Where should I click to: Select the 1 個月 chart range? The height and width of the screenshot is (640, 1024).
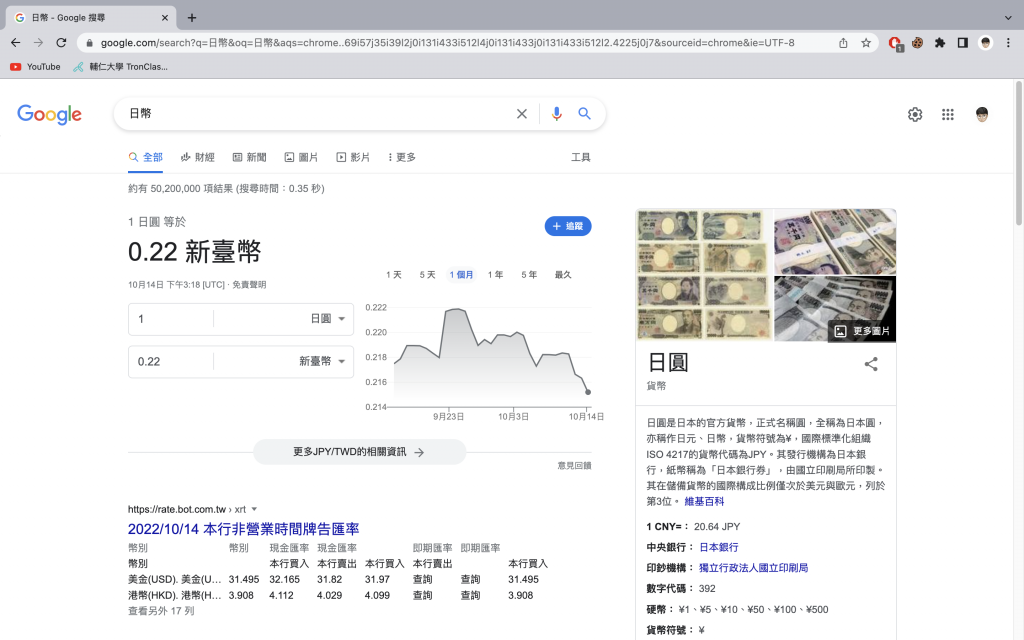[461, 275]
